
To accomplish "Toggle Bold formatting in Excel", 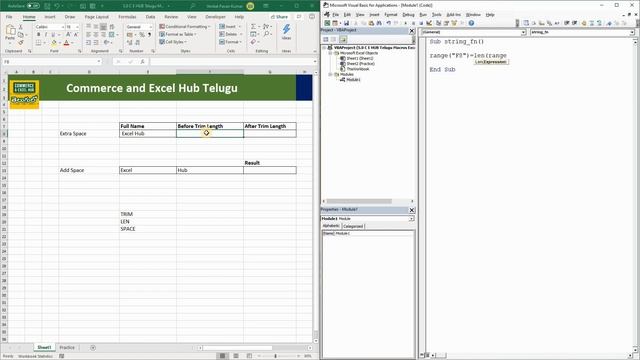I will [38, 35].
